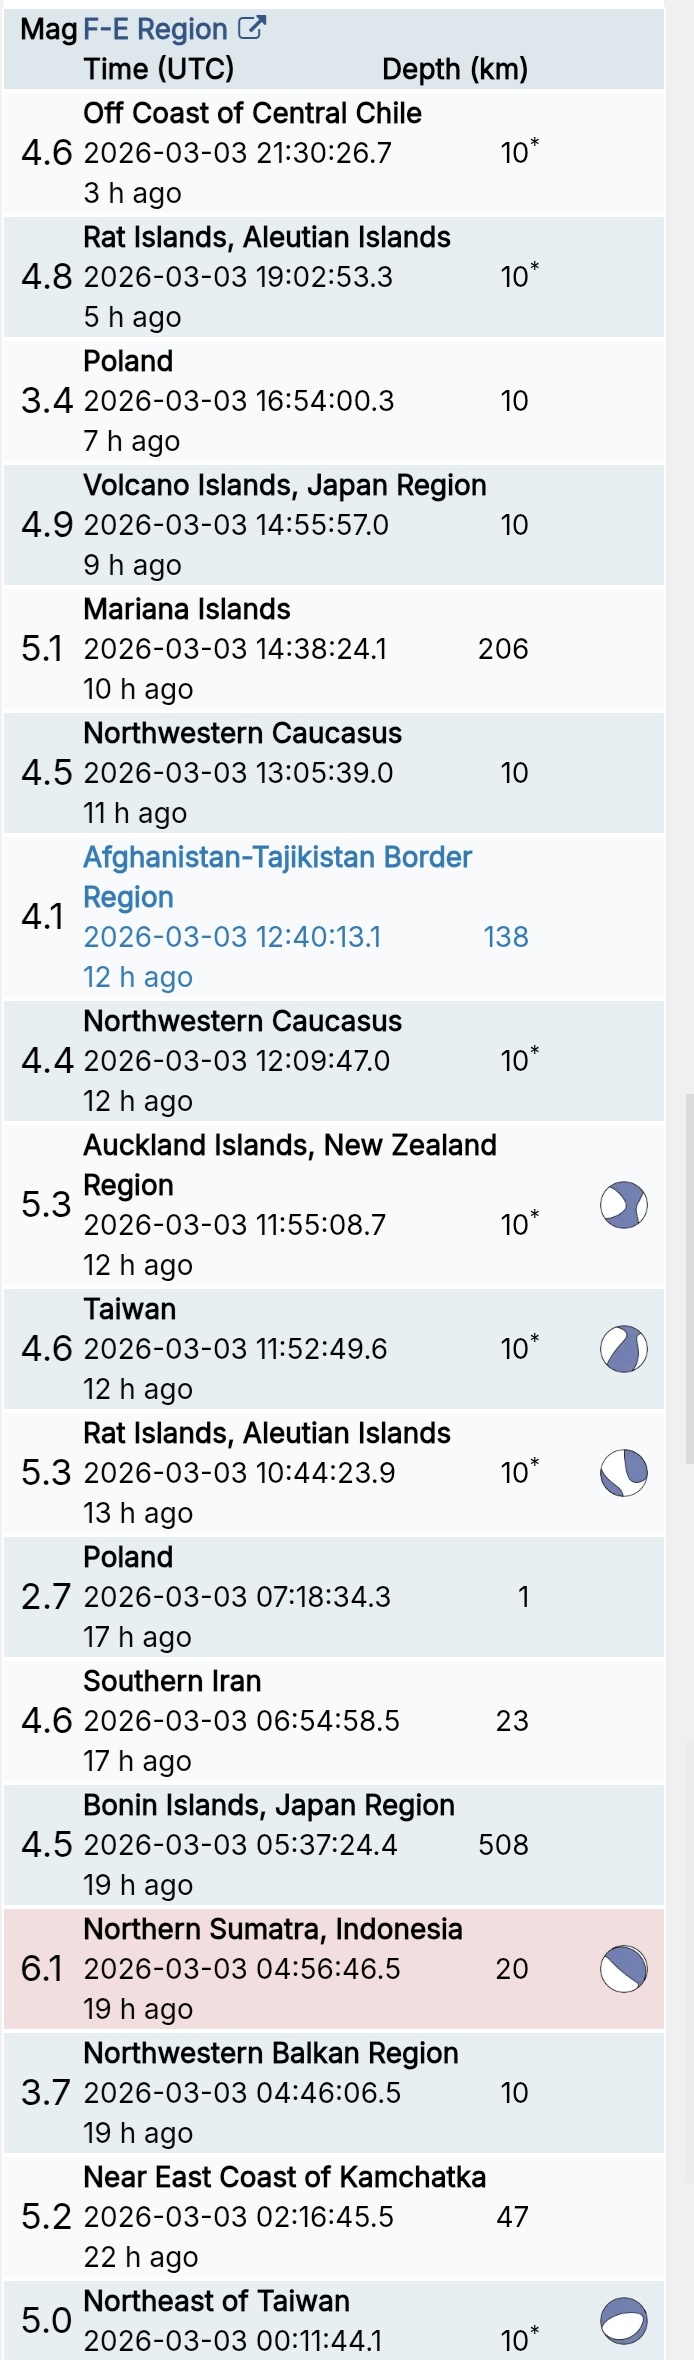Viewport: 694px width, 2360px height.
Task: Select the Off Coast of Central Chile earthquake
Action: (252, 114)
